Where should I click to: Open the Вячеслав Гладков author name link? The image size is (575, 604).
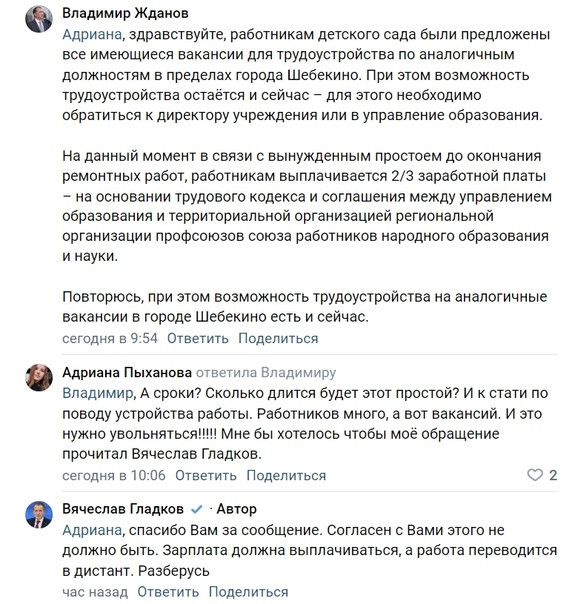(123, 509)
